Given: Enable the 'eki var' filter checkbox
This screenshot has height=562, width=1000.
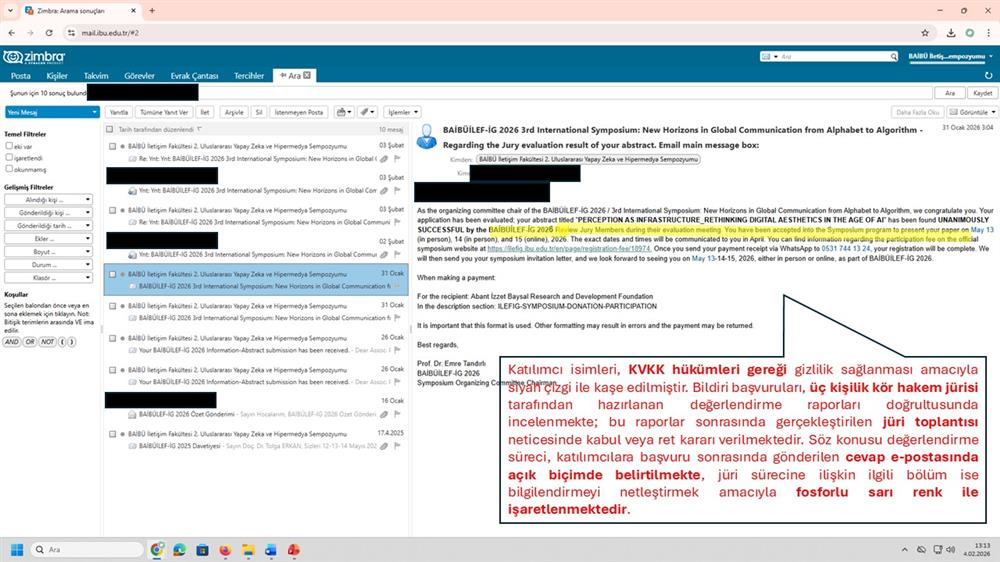Looking at the screenshot, I should pos(8,146).
